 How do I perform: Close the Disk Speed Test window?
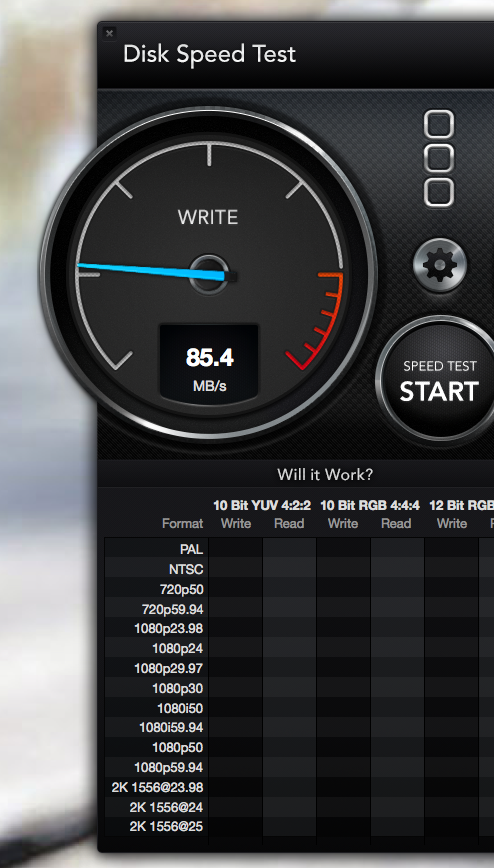[x=109, y=33]
